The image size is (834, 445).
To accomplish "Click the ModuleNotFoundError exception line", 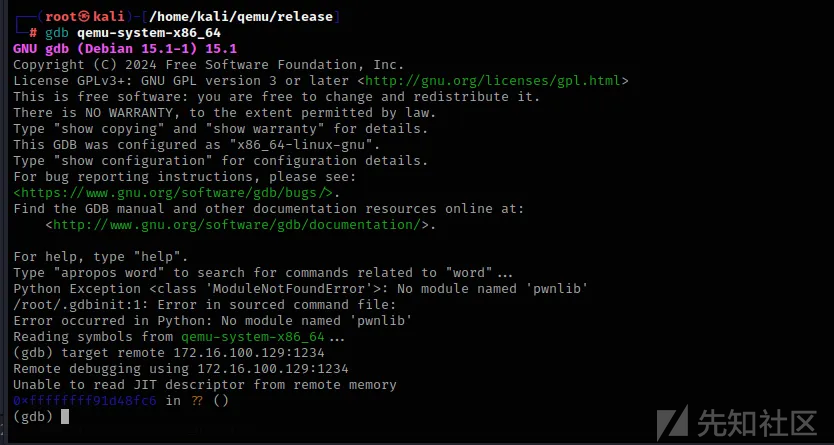I will click(x=301, y=289).
